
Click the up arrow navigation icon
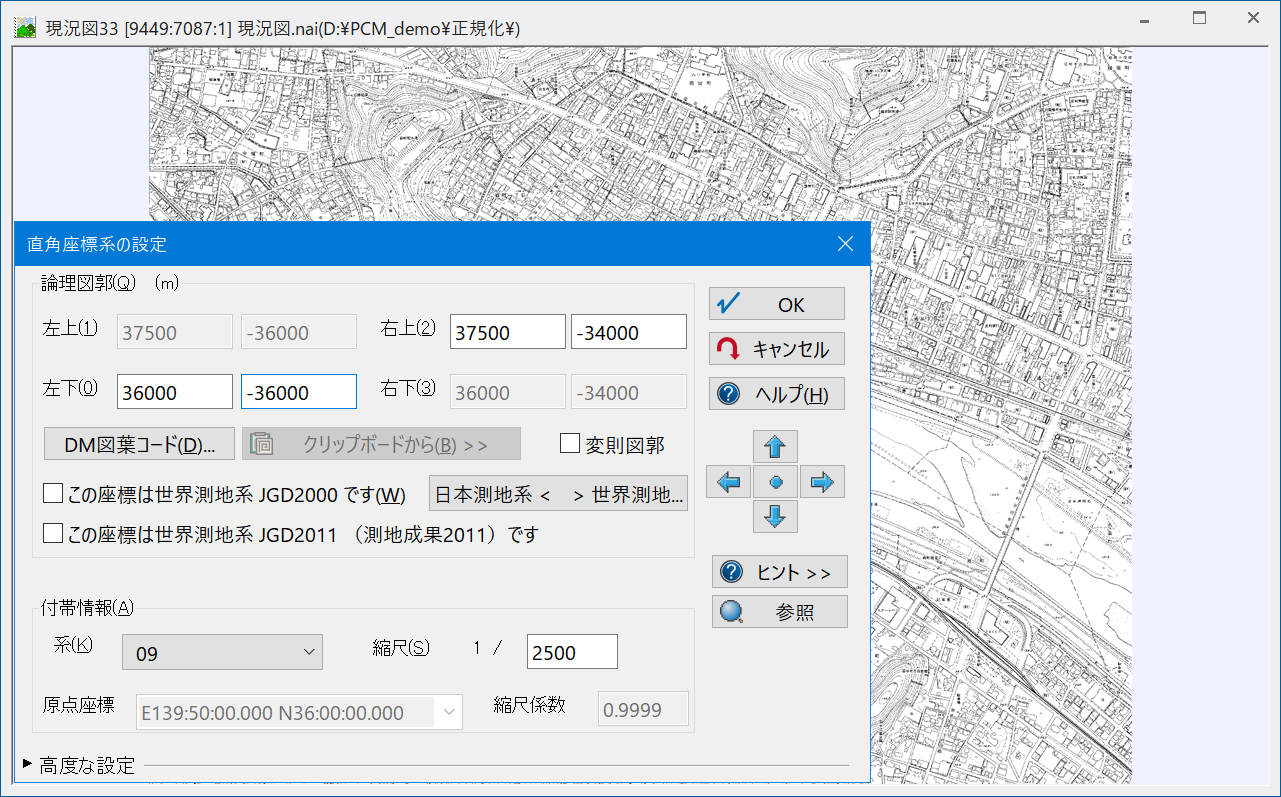tap(775, 446)
